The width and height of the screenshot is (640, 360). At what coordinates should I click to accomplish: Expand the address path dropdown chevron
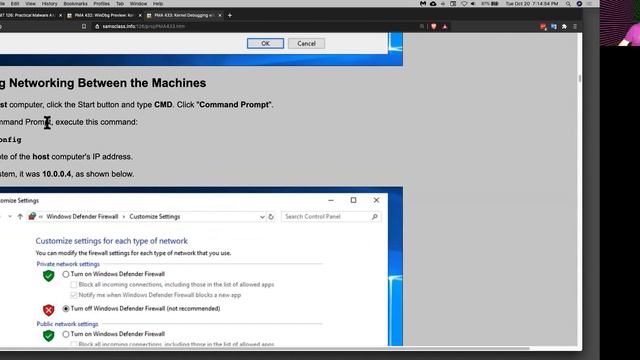[x=262, y=217]
